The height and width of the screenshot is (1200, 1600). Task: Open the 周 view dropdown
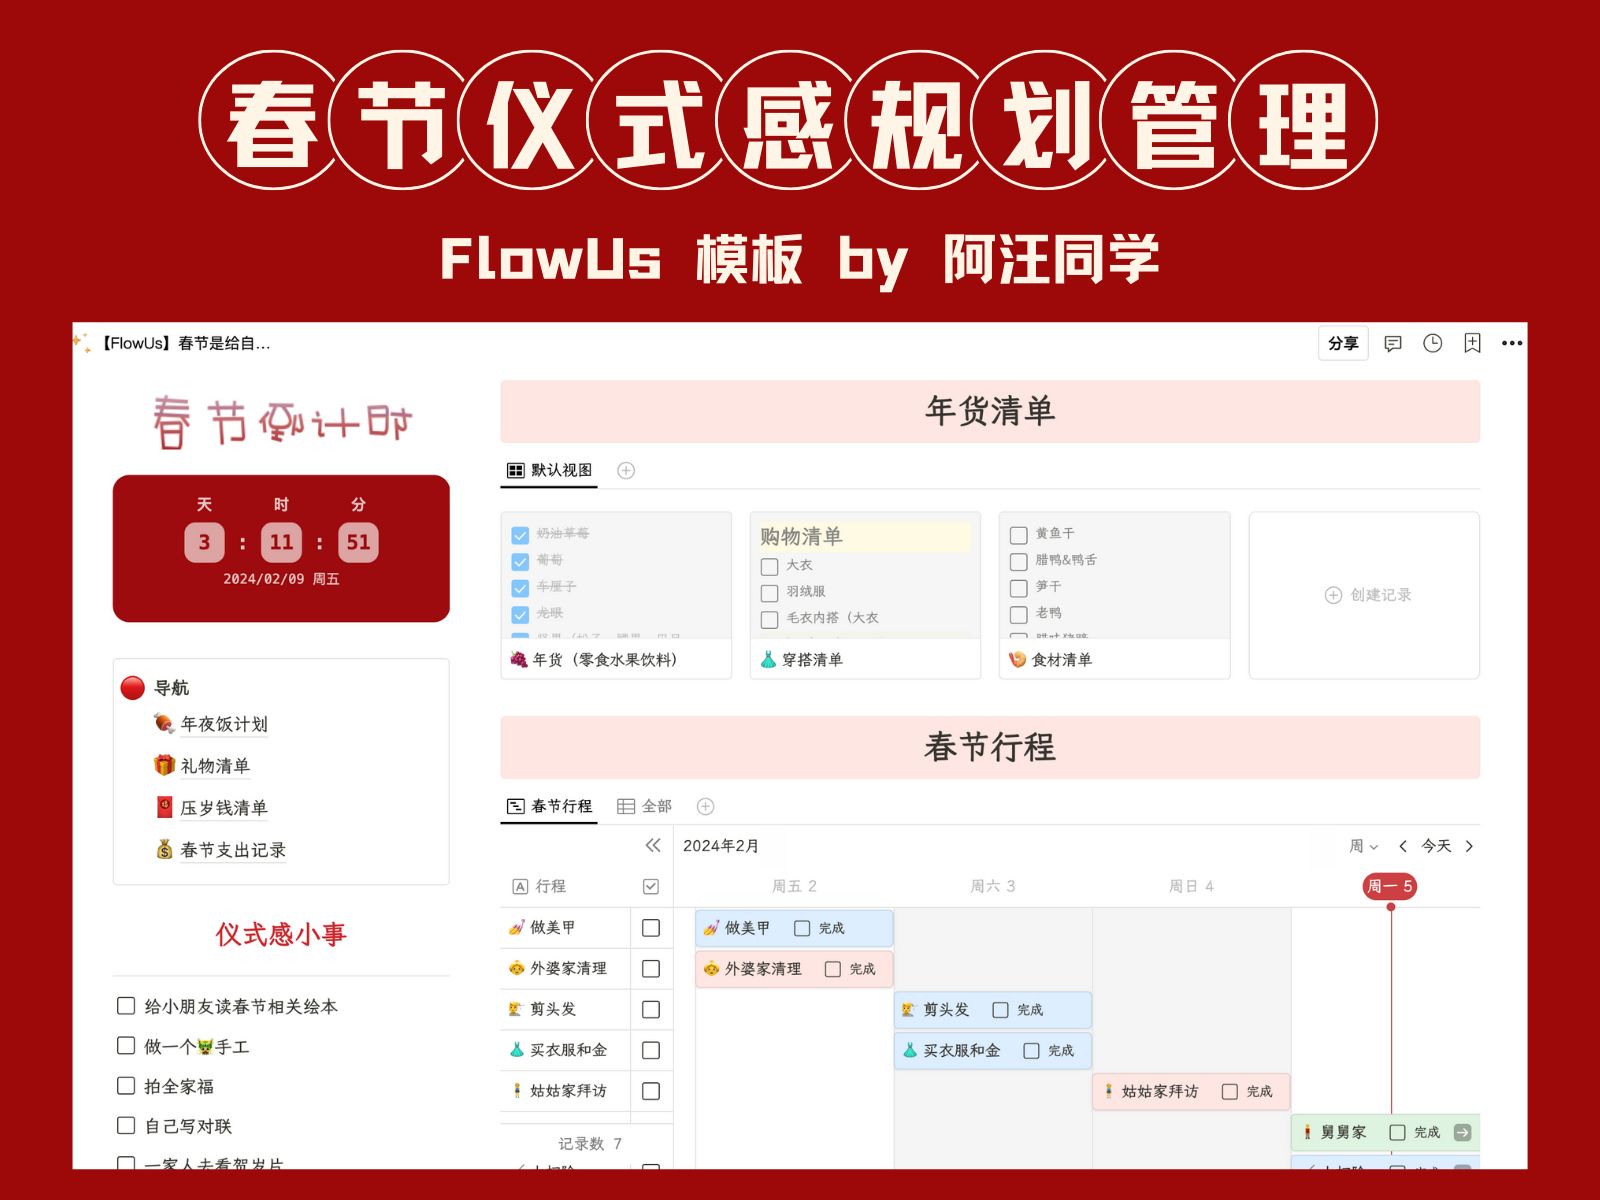[x=1363, y=846]
